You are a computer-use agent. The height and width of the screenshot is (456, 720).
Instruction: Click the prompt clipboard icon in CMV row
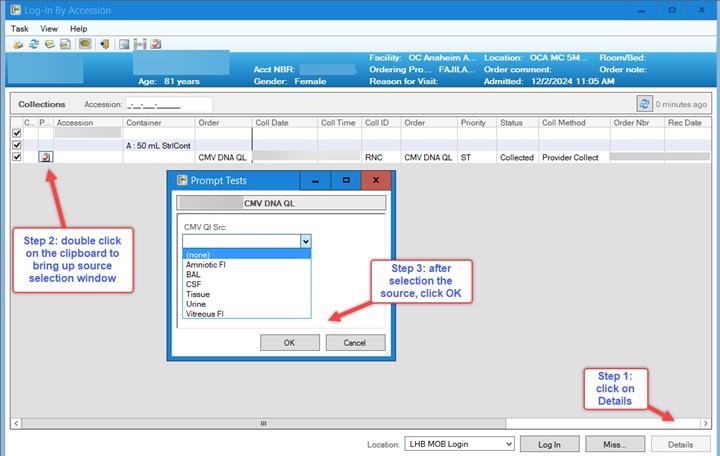[x=45, y=157]
